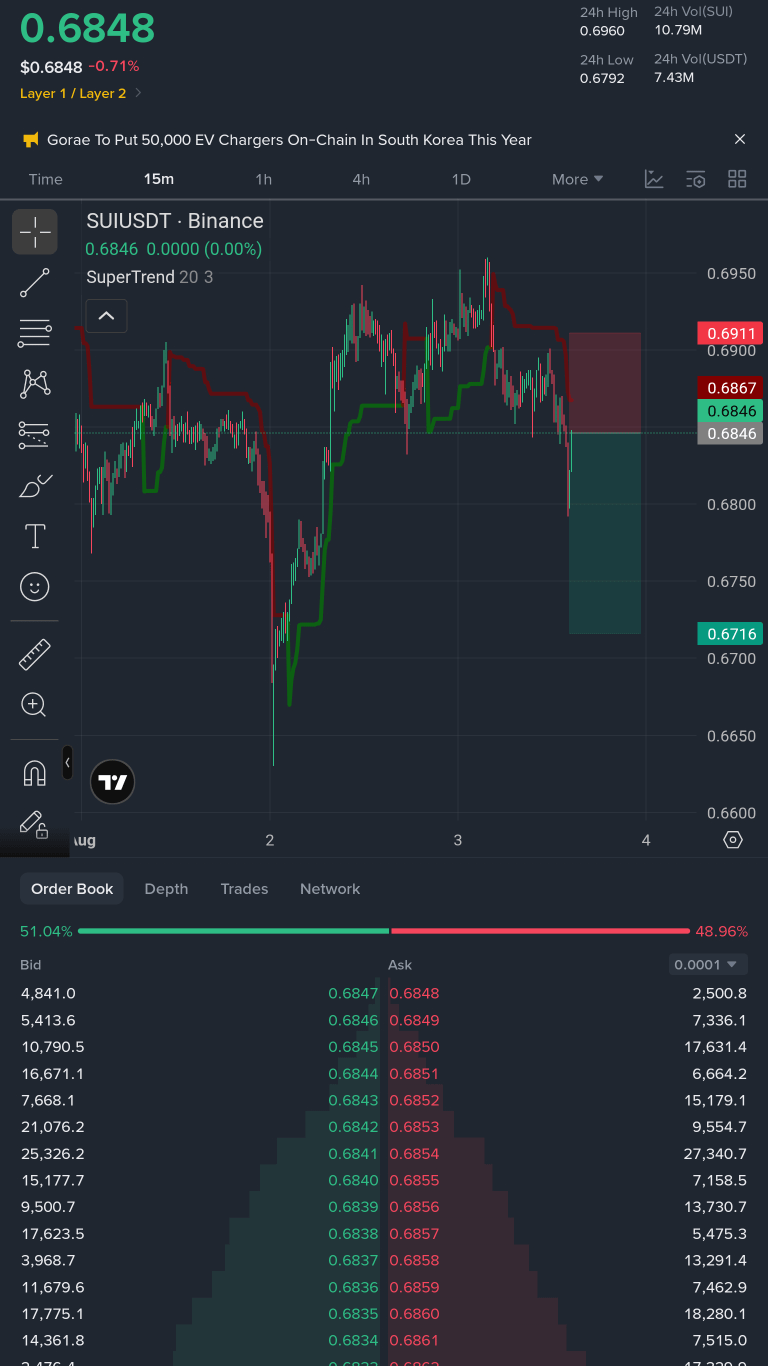Click ask quantity 27,340.7
This screenshot has height=1366, width=768.
tap(714, 1153)
